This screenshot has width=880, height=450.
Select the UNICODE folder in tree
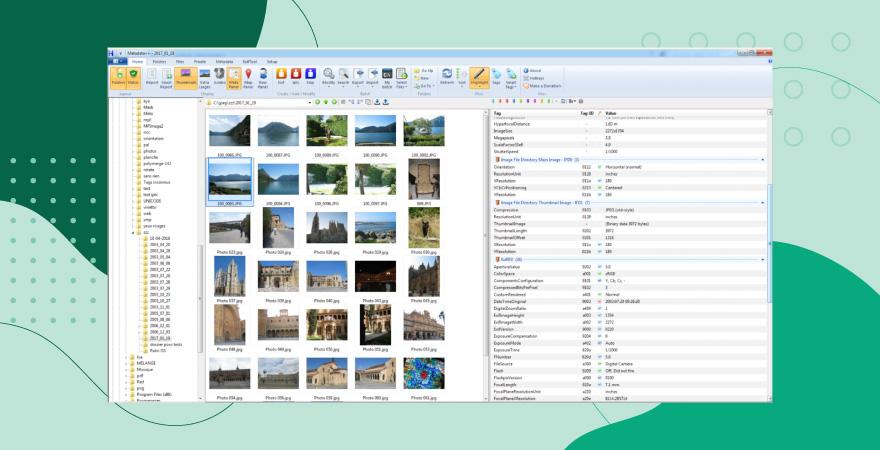[x=152, y=201]
